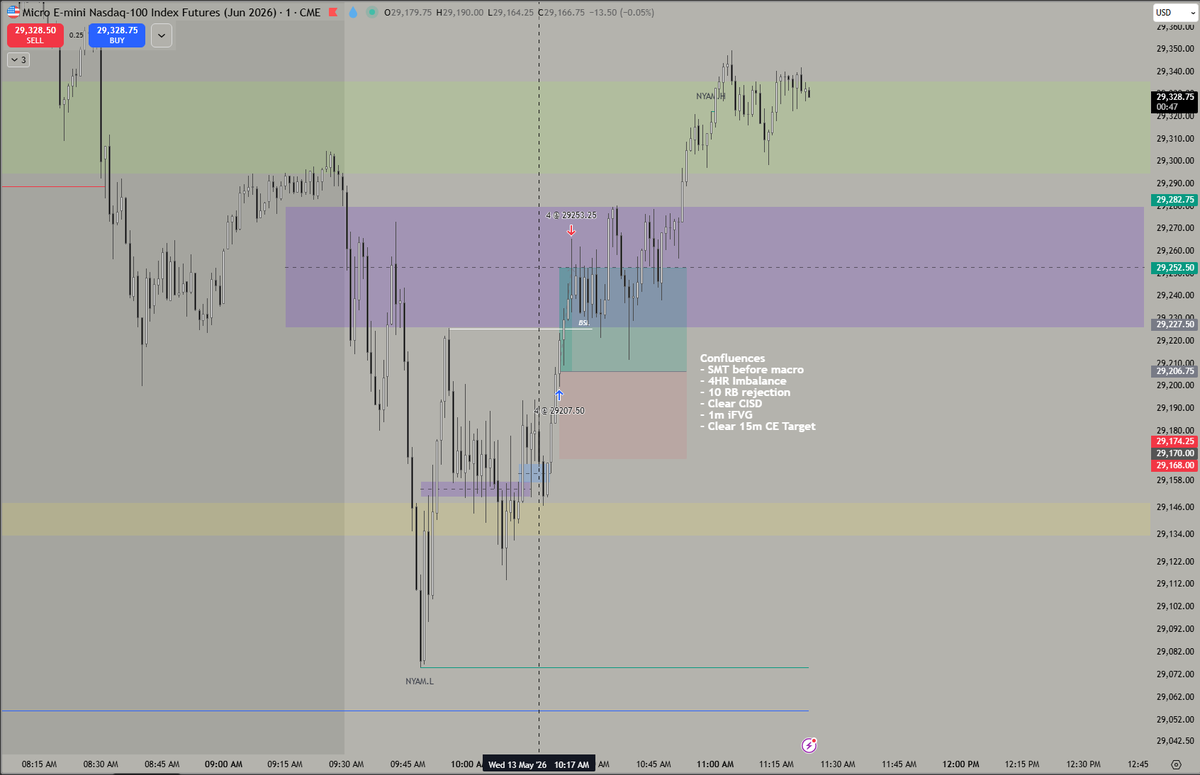Click the order label 4 @ 29207.50
Viewport: 1200px width, 775px height.
point(560,410)
